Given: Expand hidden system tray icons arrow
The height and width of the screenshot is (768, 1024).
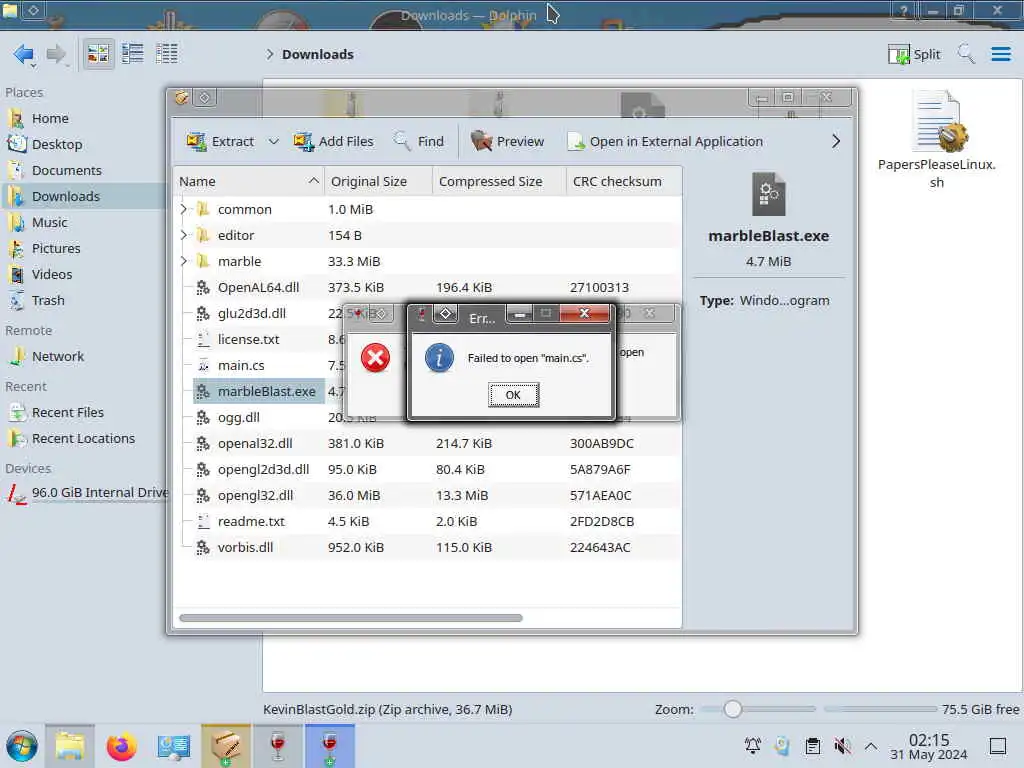Looking at the screenshot, I should (871, 746).
